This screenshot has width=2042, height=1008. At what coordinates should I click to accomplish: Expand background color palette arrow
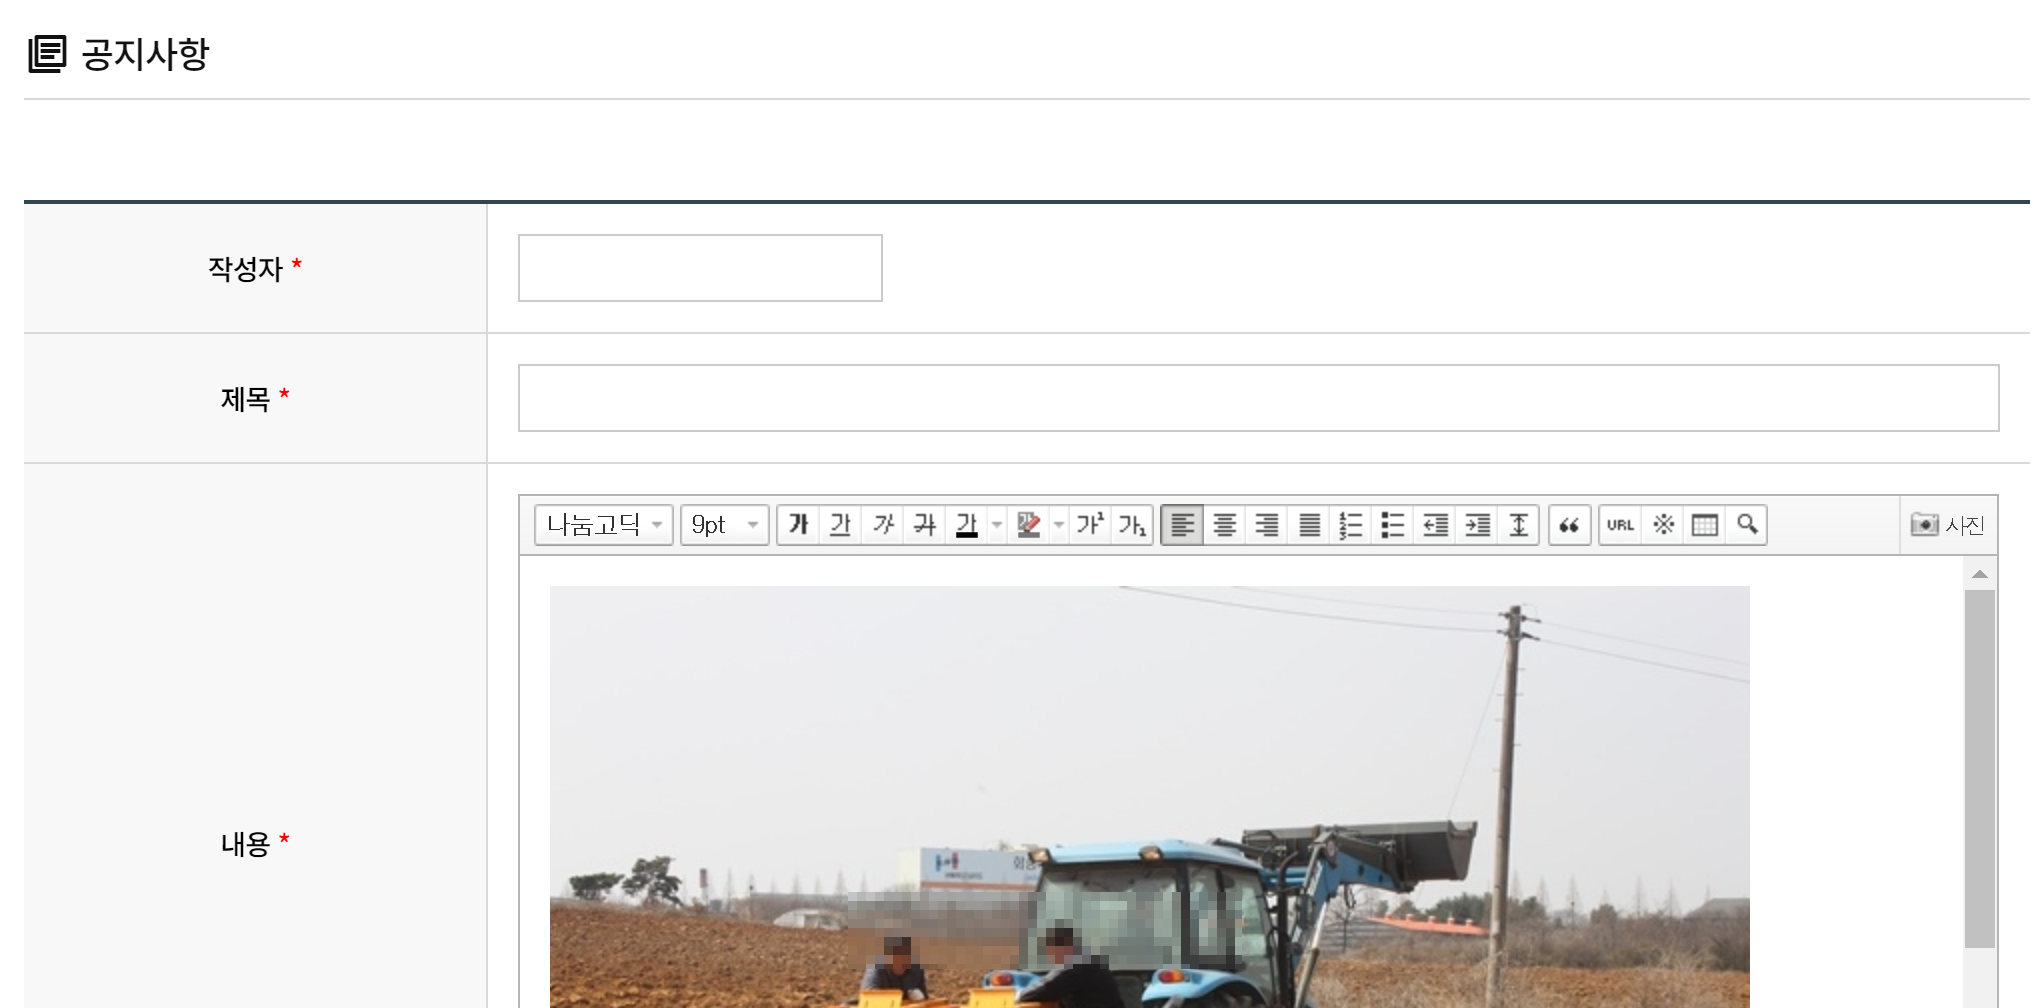1058,525
